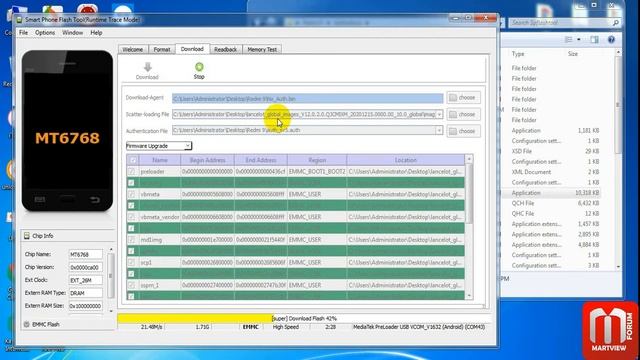This screenshot has height=360, width=640.
Task: Click the Chip Info panel icon
Action: tap(27, 236)
